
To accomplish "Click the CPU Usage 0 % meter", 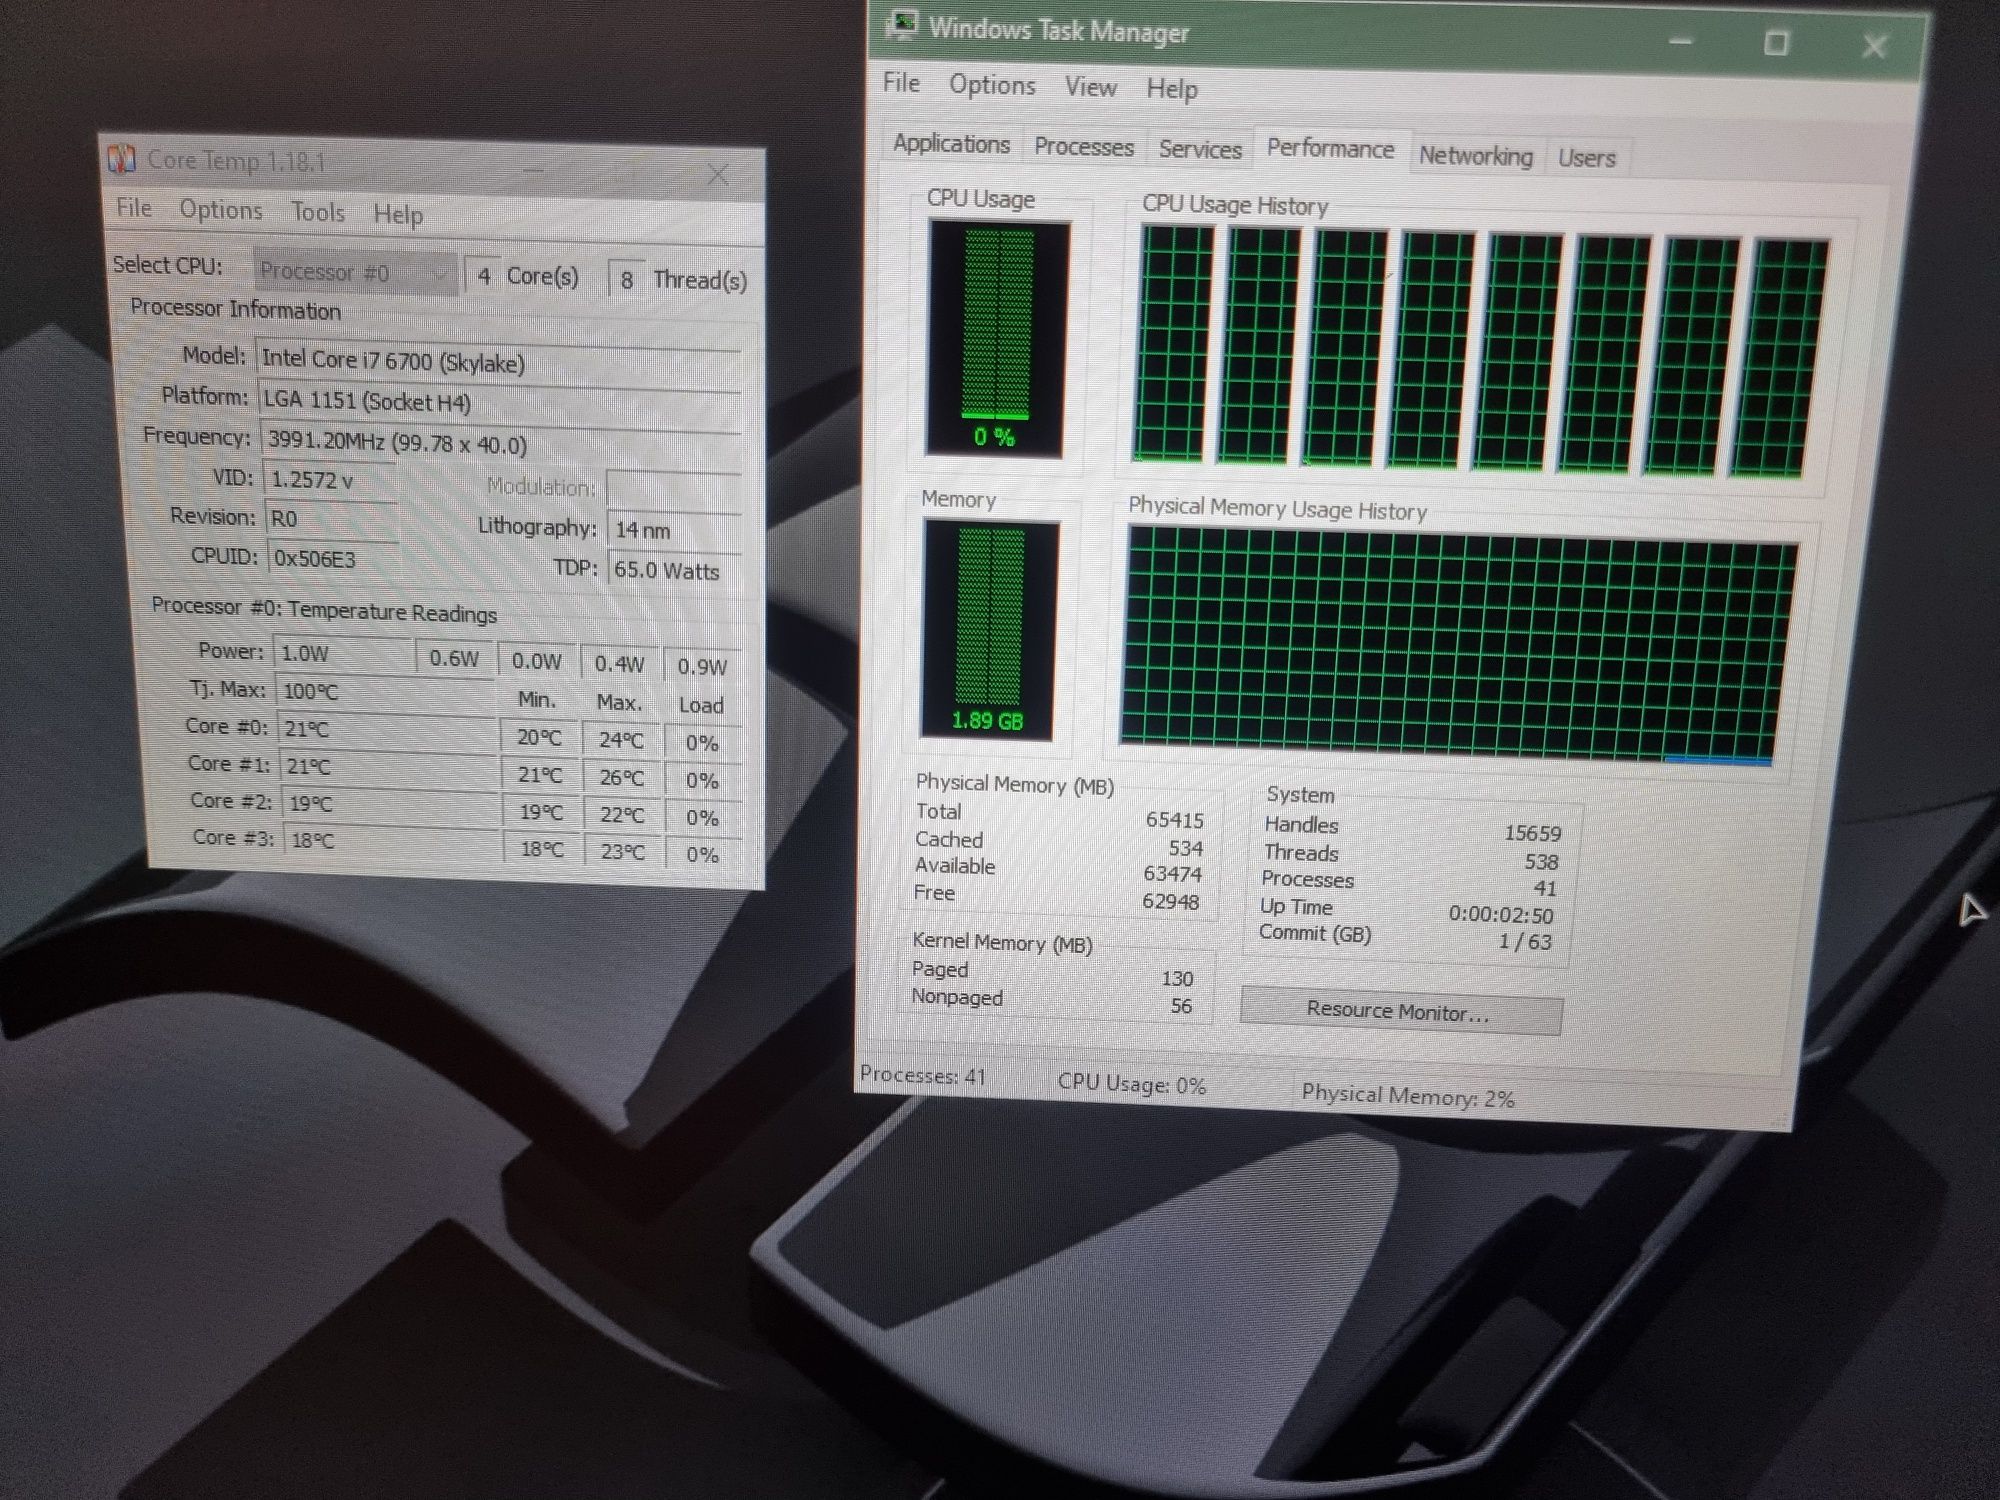I will (x=997, y=339).
